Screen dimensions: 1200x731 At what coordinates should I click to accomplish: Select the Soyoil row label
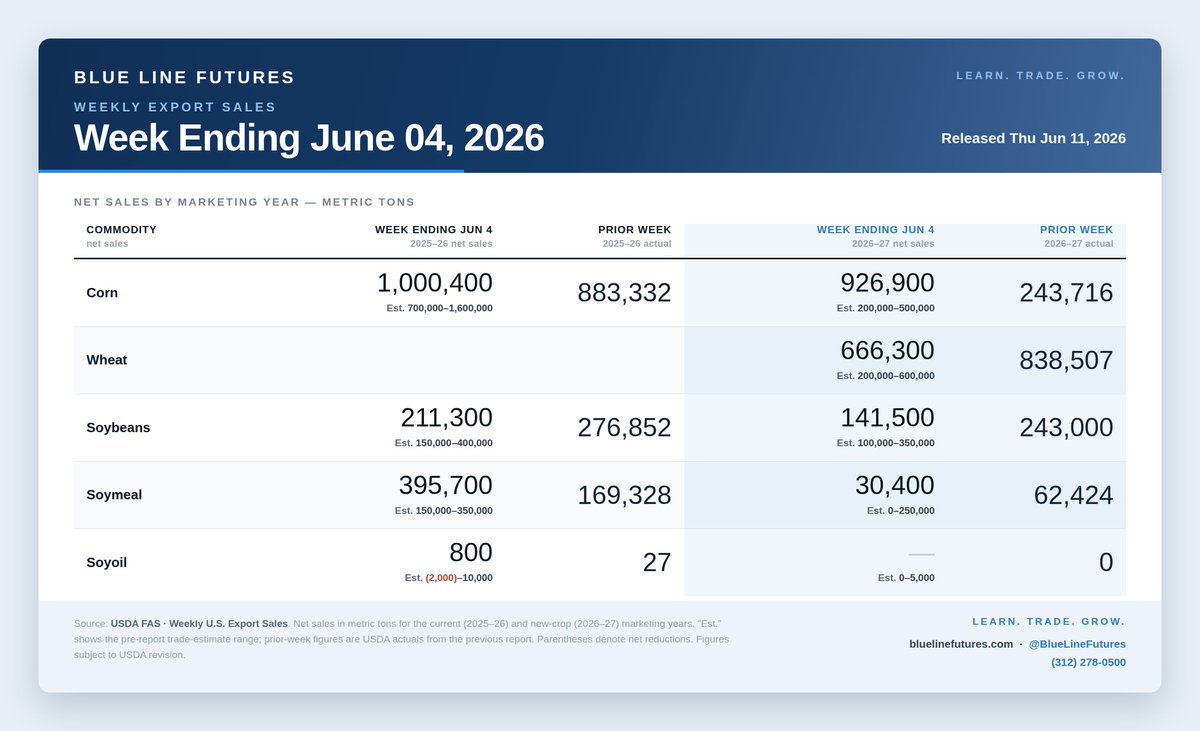click(107, 562)
